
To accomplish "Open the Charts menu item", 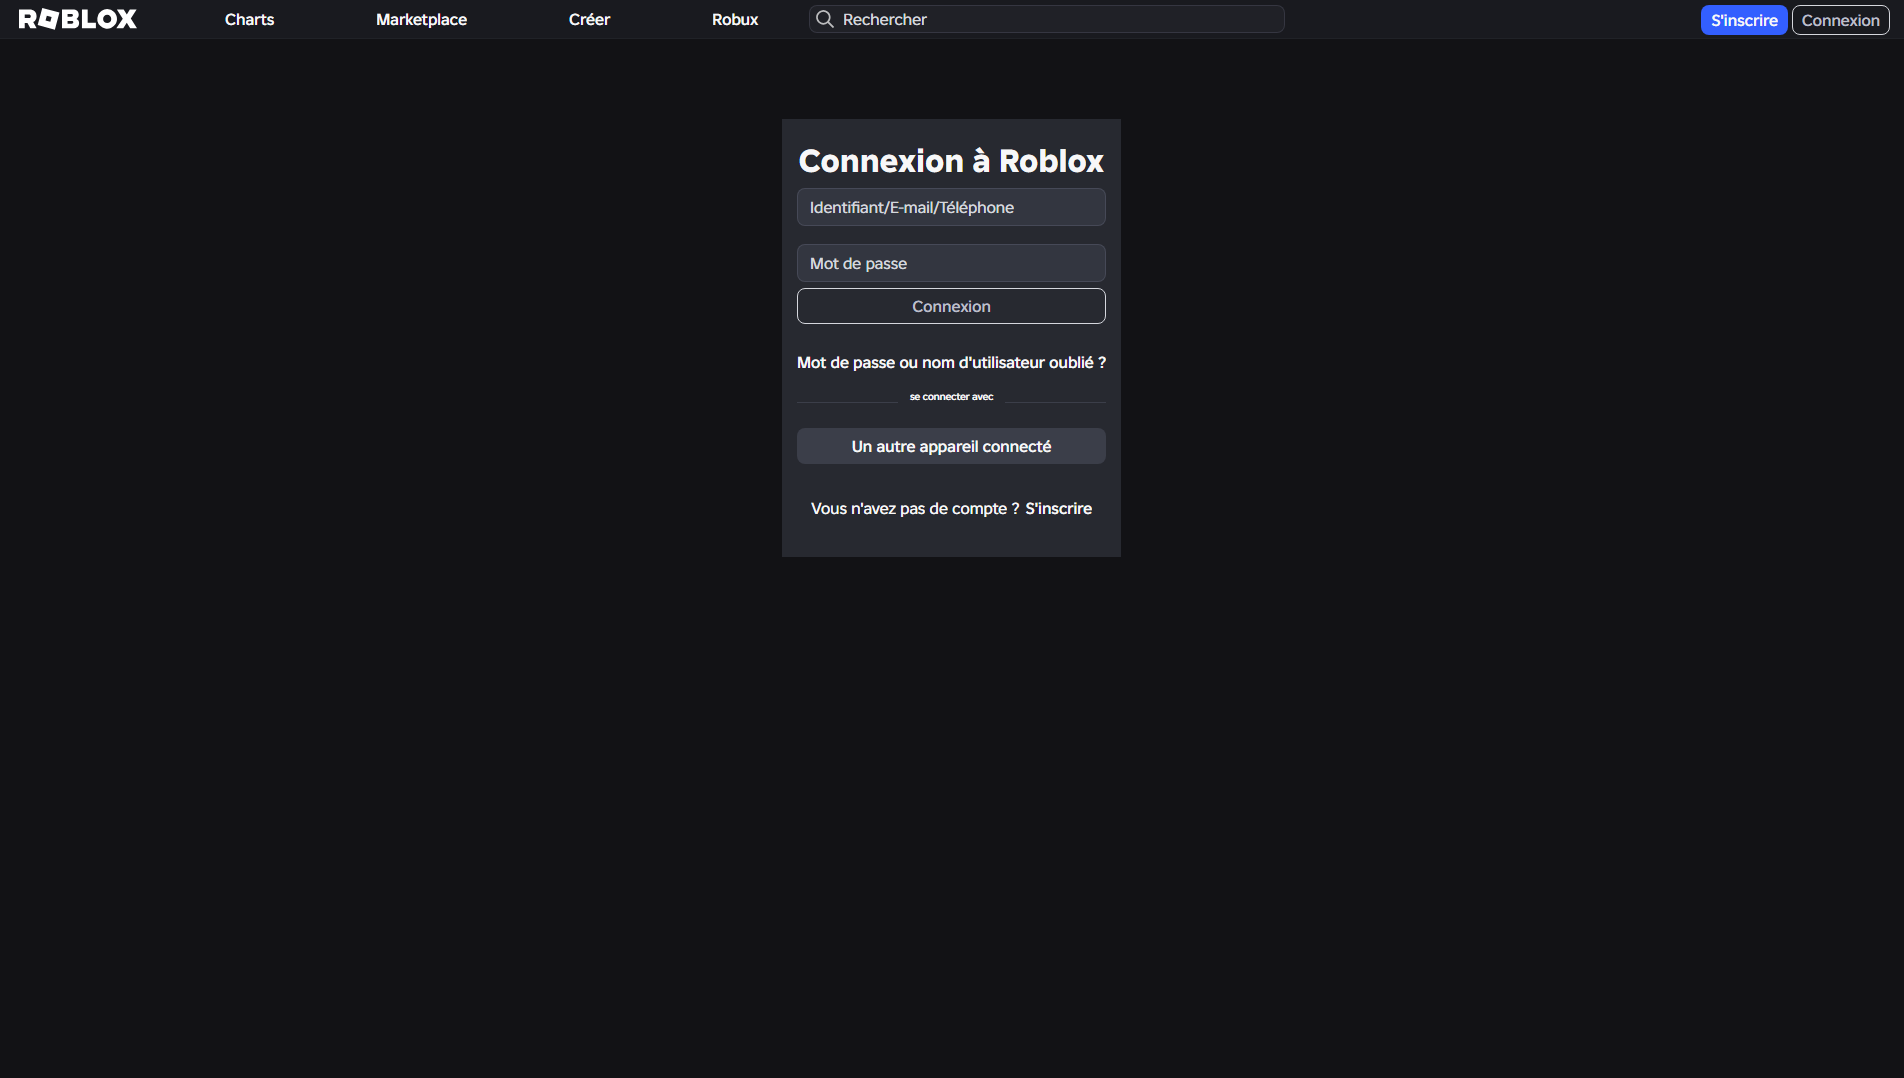I will coord(249,19).
